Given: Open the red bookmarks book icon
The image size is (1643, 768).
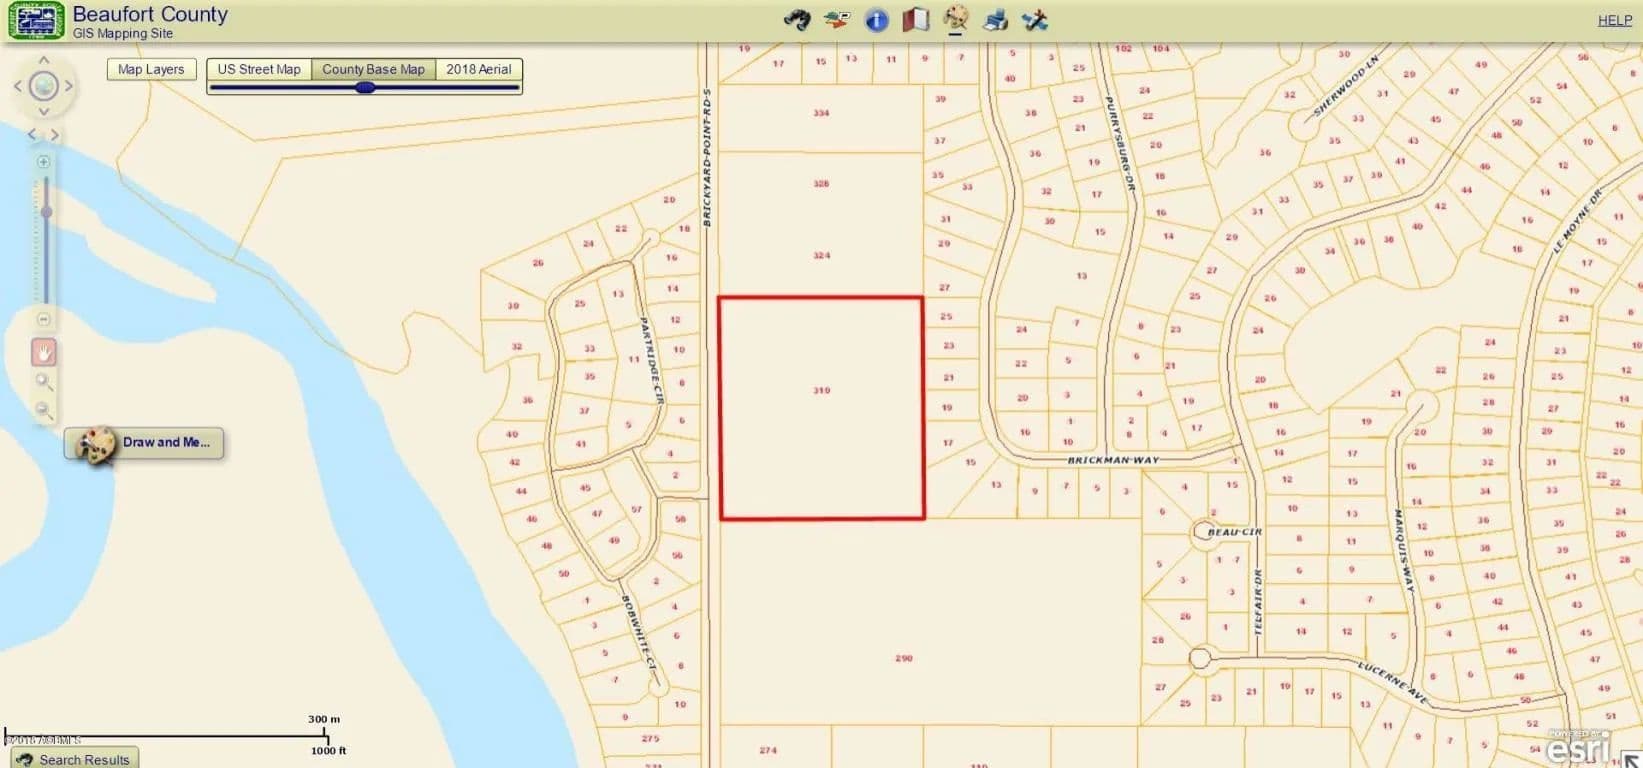Looking at the screenshot, I should coord(916,20).
